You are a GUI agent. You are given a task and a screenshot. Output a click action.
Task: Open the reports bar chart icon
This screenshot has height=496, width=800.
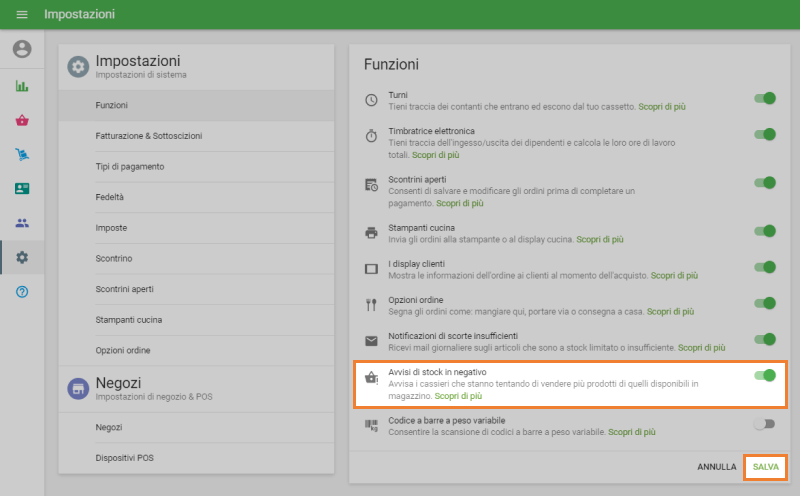[x=22, y=86]
